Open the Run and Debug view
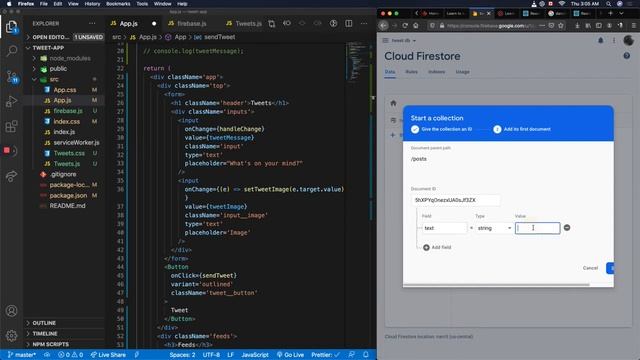This screenshot has height=360, width=640. point(11,101)
